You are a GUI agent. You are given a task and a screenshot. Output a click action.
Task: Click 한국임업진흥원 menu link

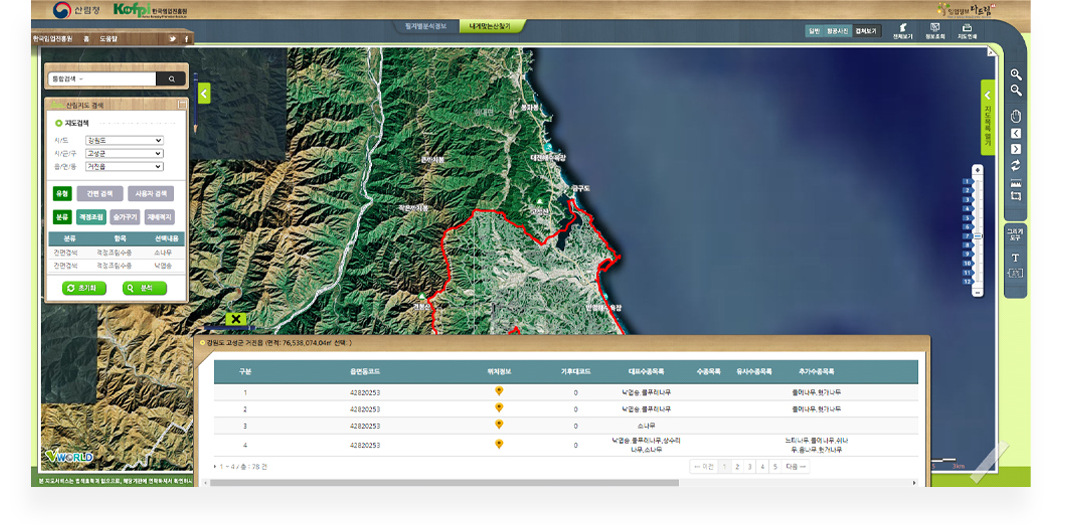coord(53,39)
